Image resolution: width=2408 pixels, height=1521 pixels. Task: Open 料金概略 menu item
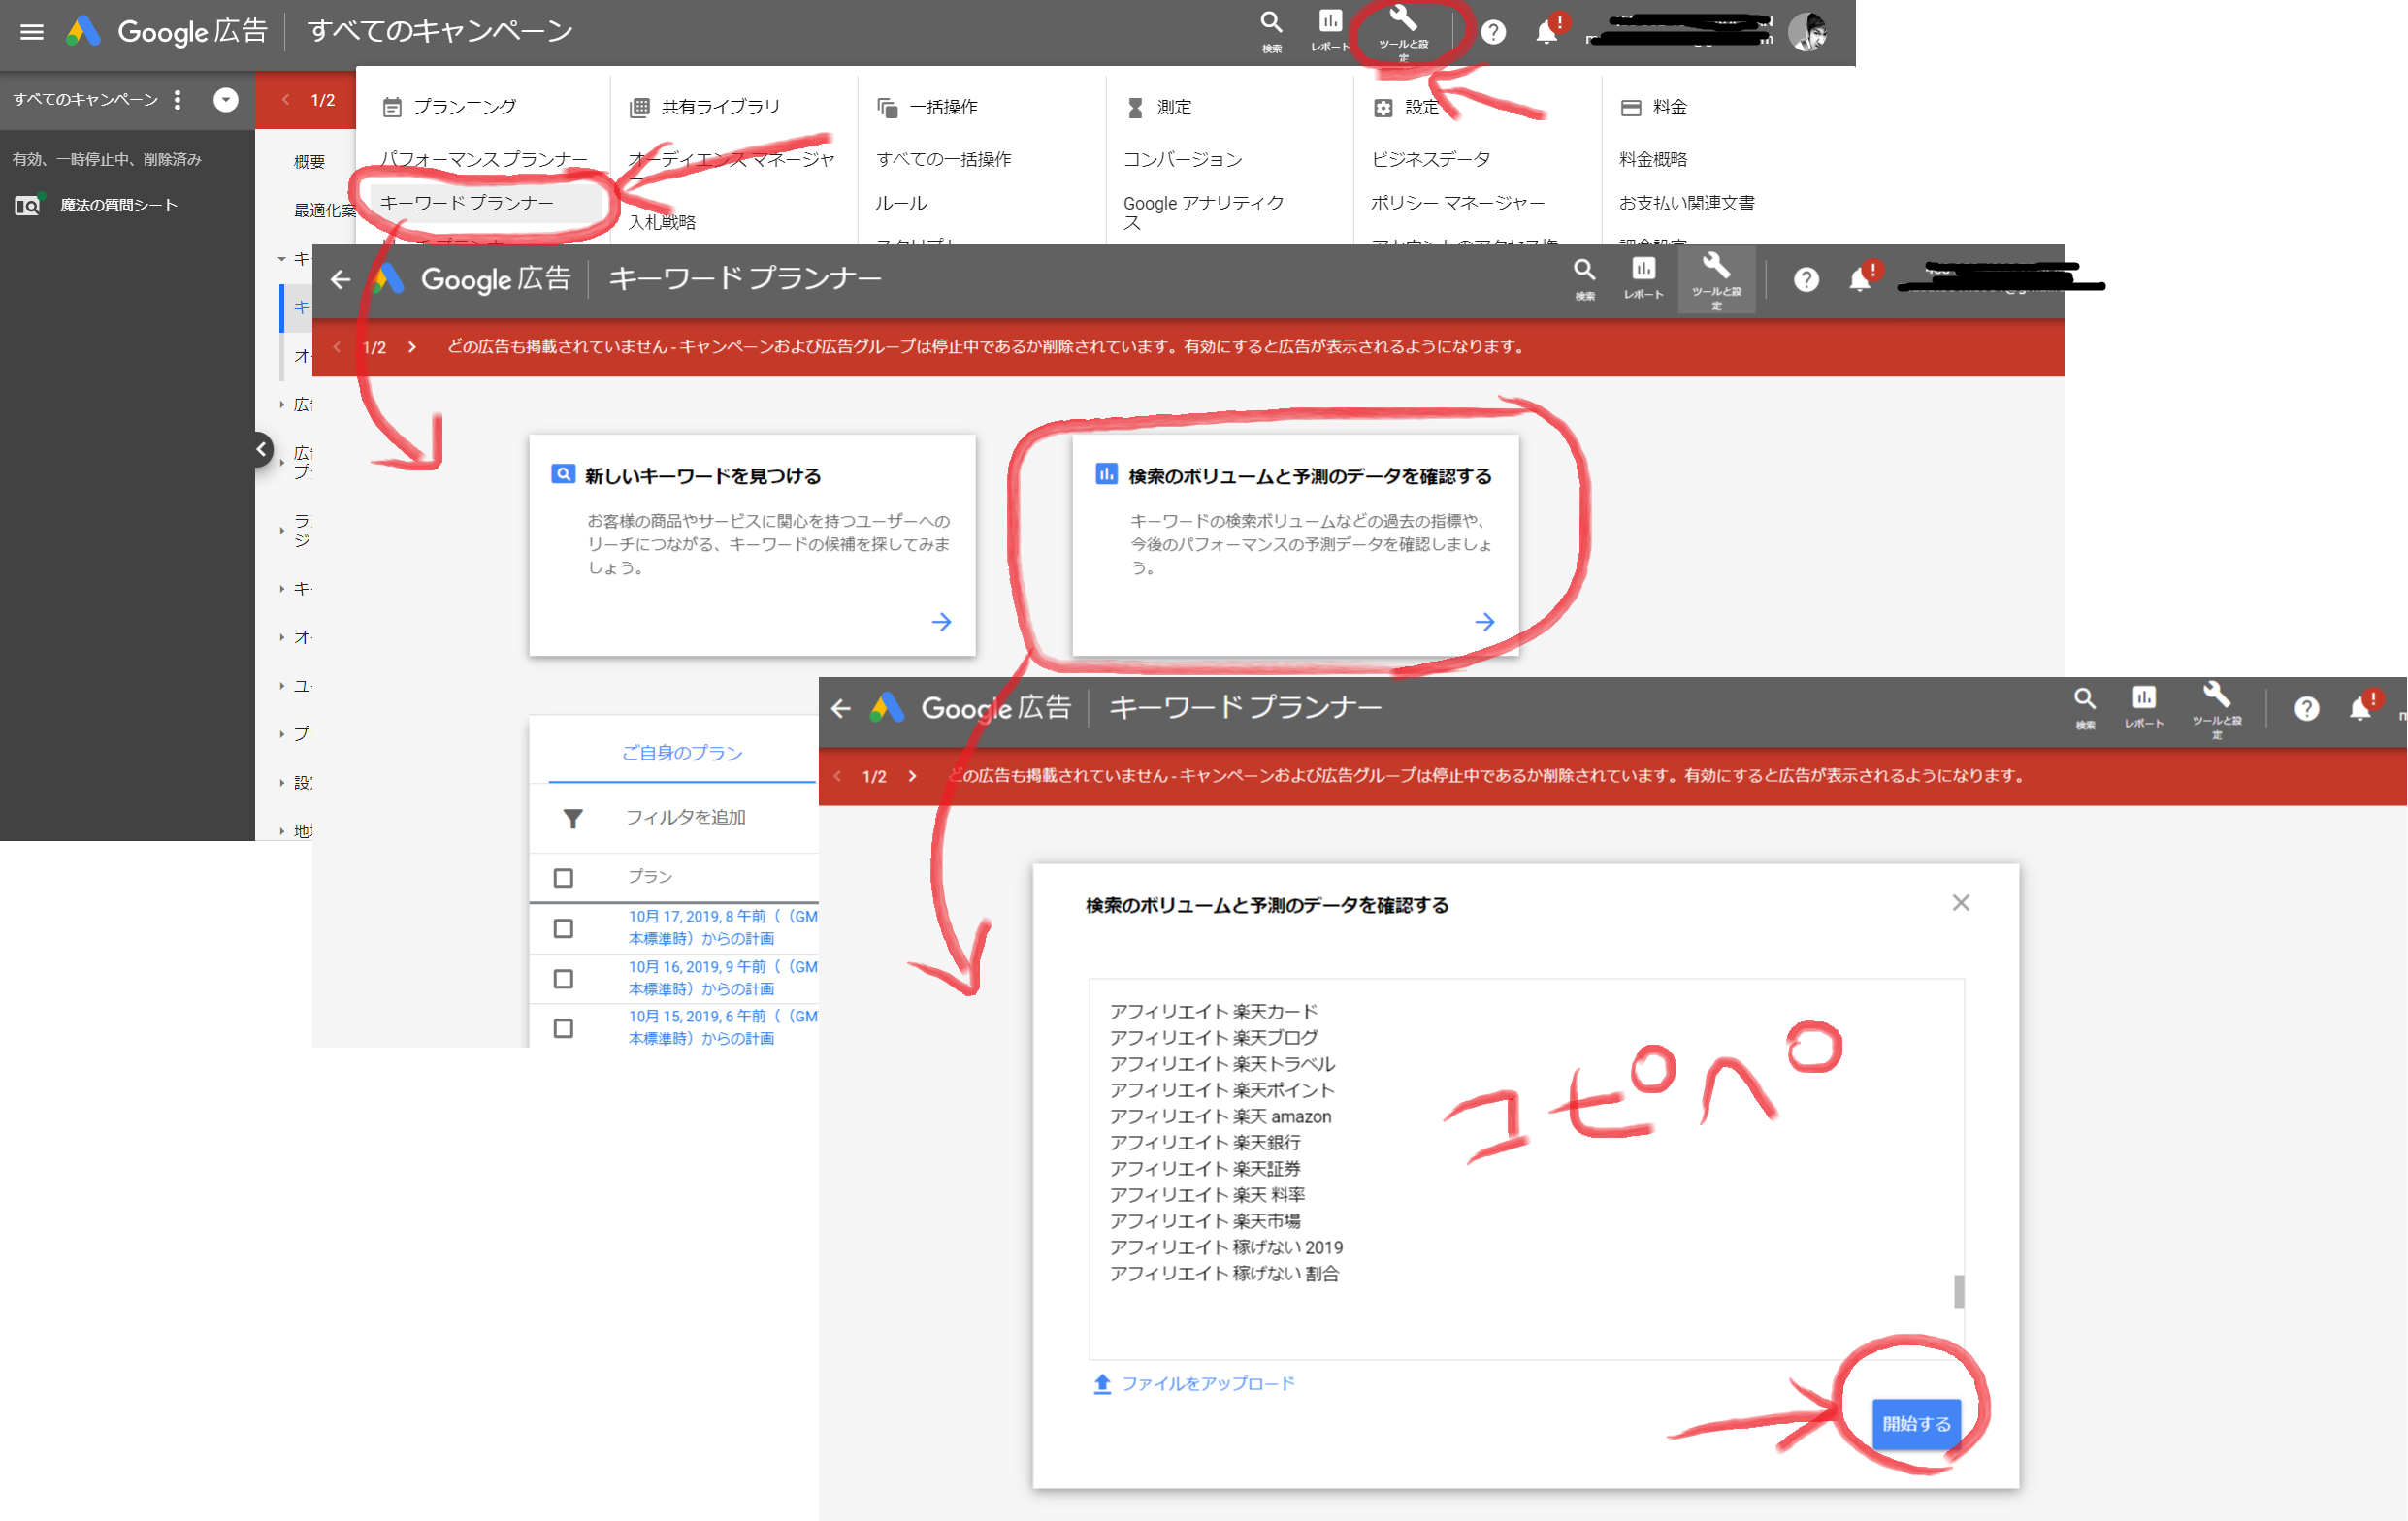tap(1653, 159)
